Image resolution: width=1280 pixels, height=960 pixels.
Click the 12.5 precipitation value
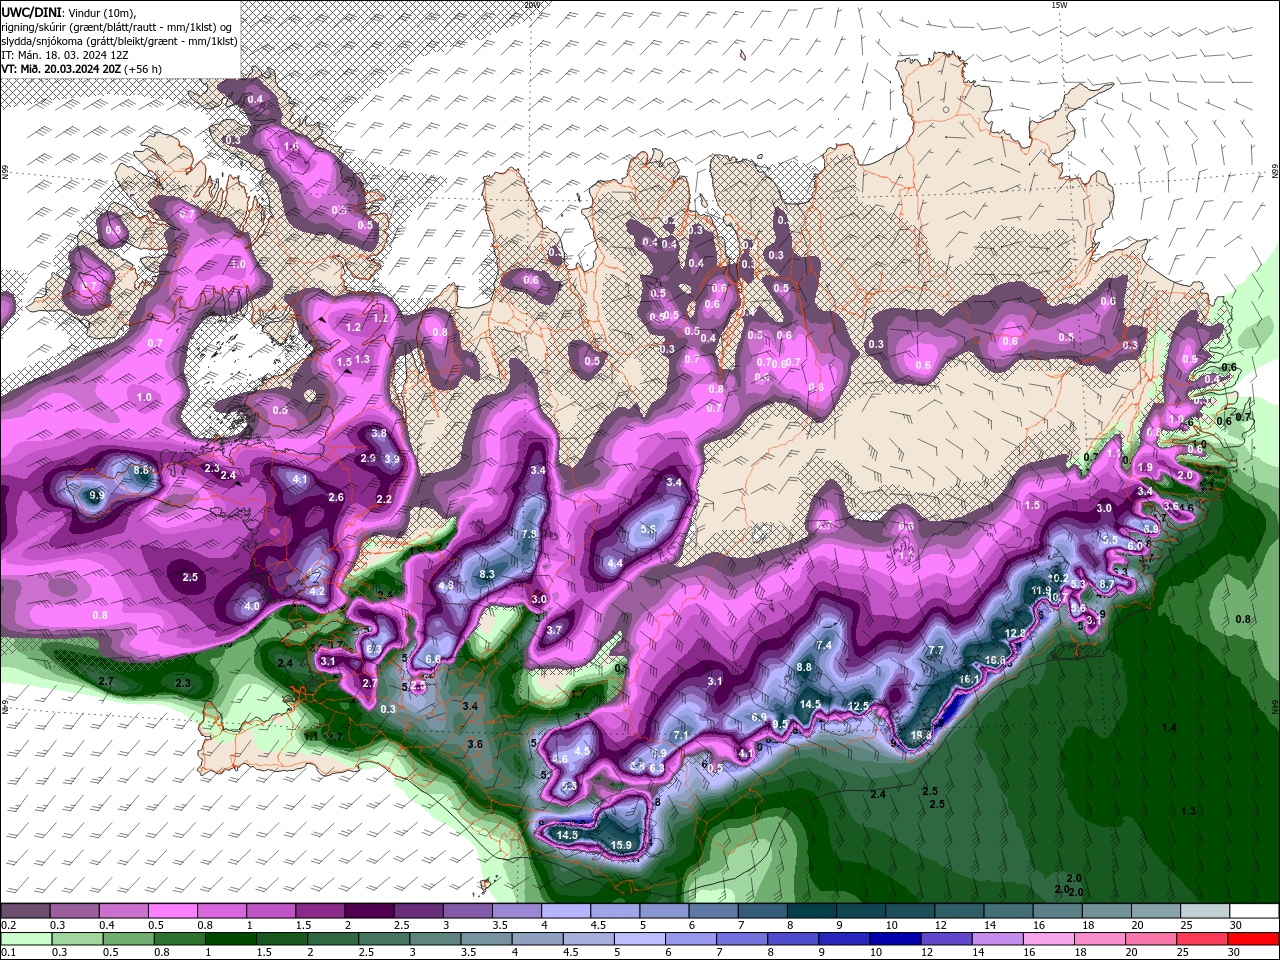pyautogui.click(x=858, y=706)
